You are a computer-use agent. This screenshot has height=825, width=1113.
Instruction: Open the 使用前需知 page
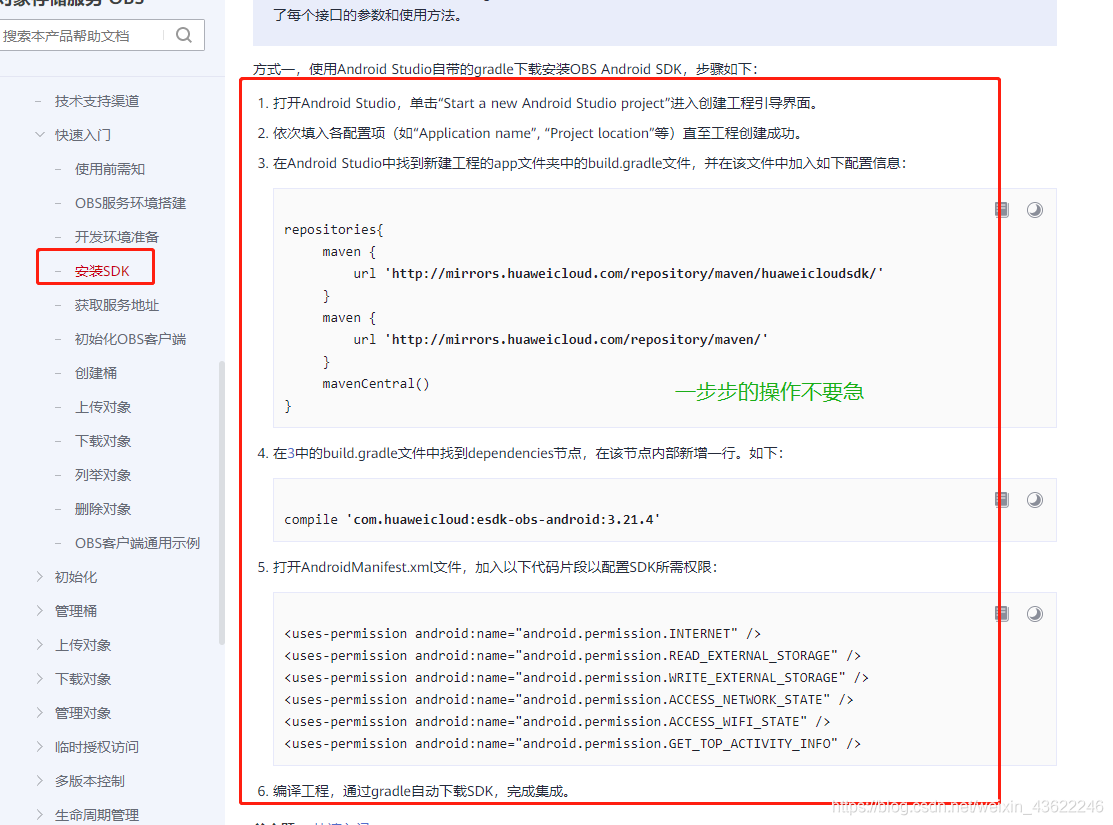[109, 169]
